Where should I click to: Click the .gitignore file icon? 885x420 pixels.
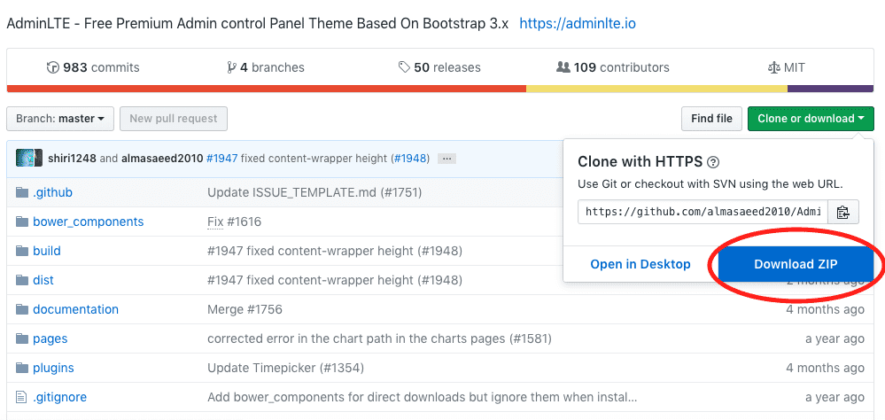point(20,397)
